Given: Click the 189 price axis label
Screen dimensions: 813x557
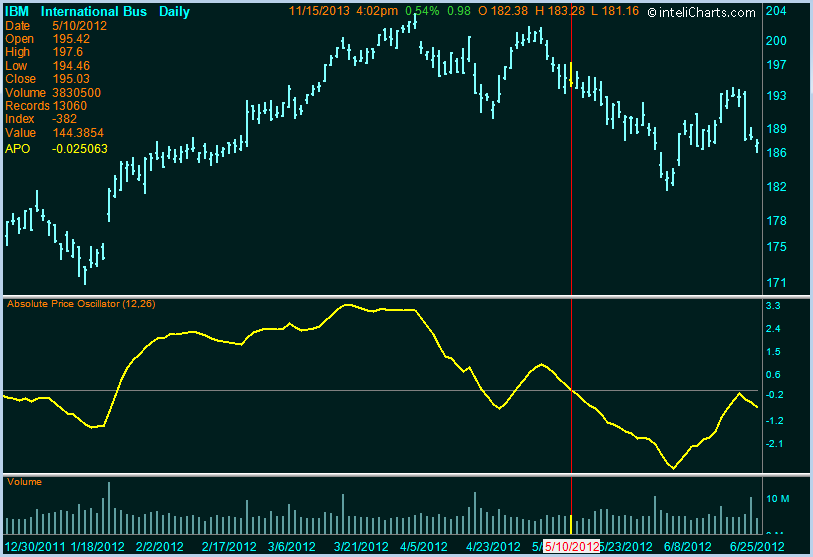Looking at the screenshot, I should pyautogui.click(x=776, y=129).
